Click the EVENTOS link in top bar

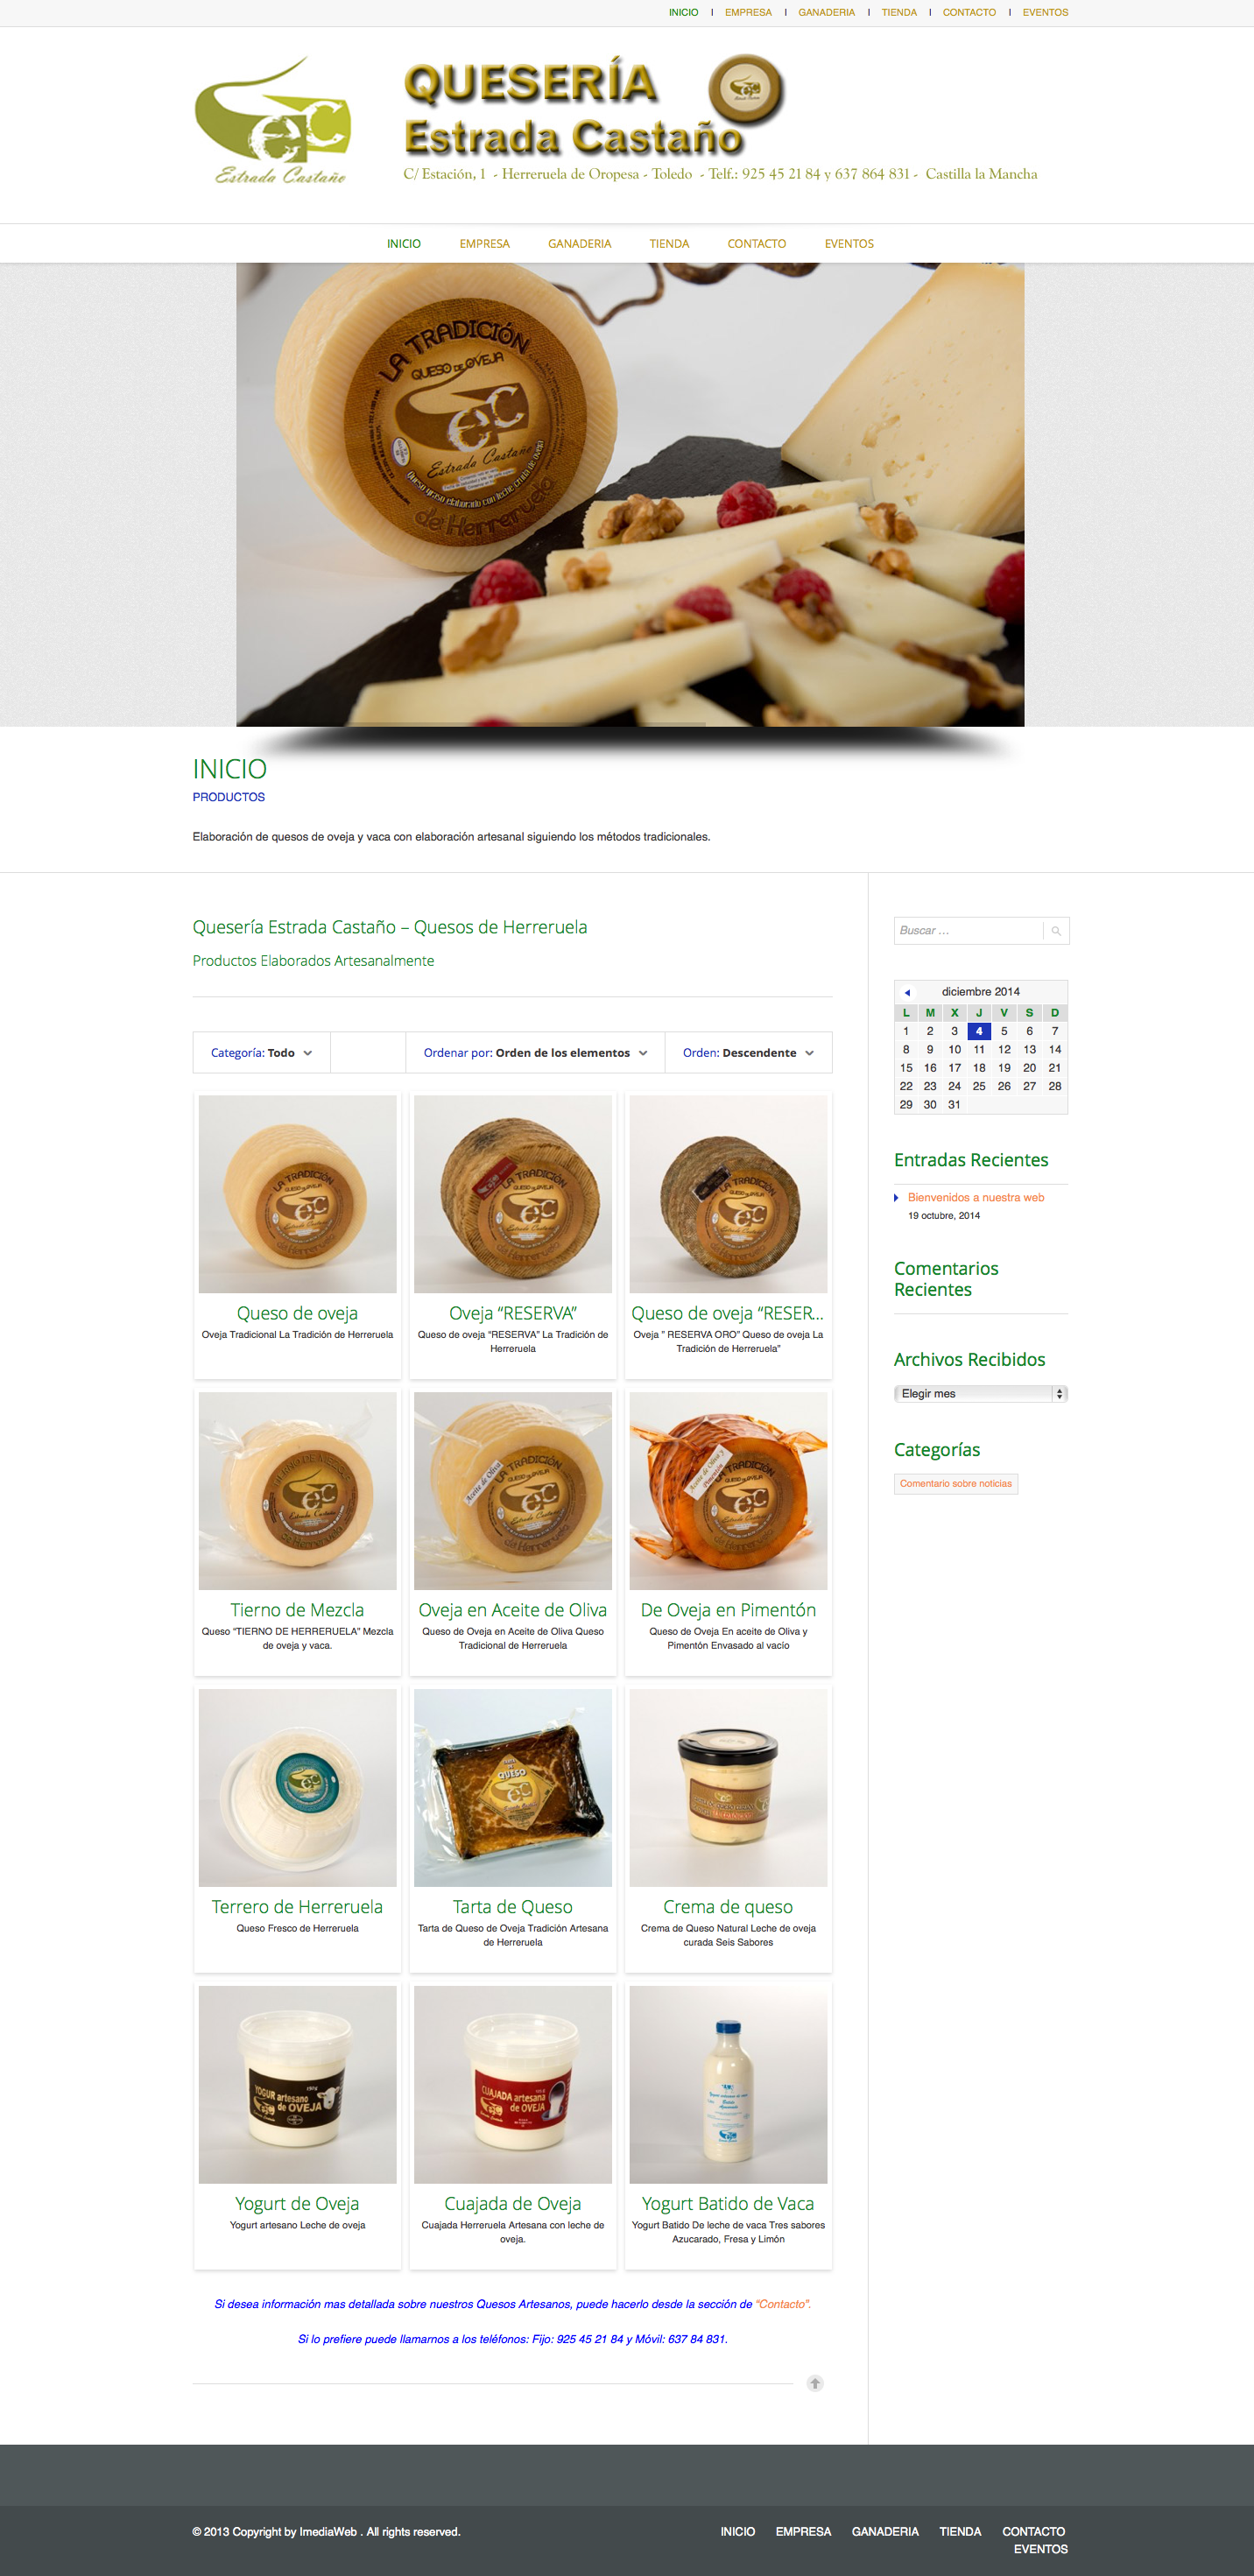pos(1045,12)
